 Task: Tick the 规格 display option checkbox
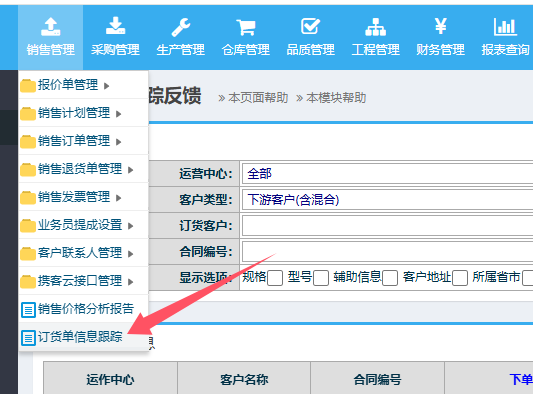(275, 278)
